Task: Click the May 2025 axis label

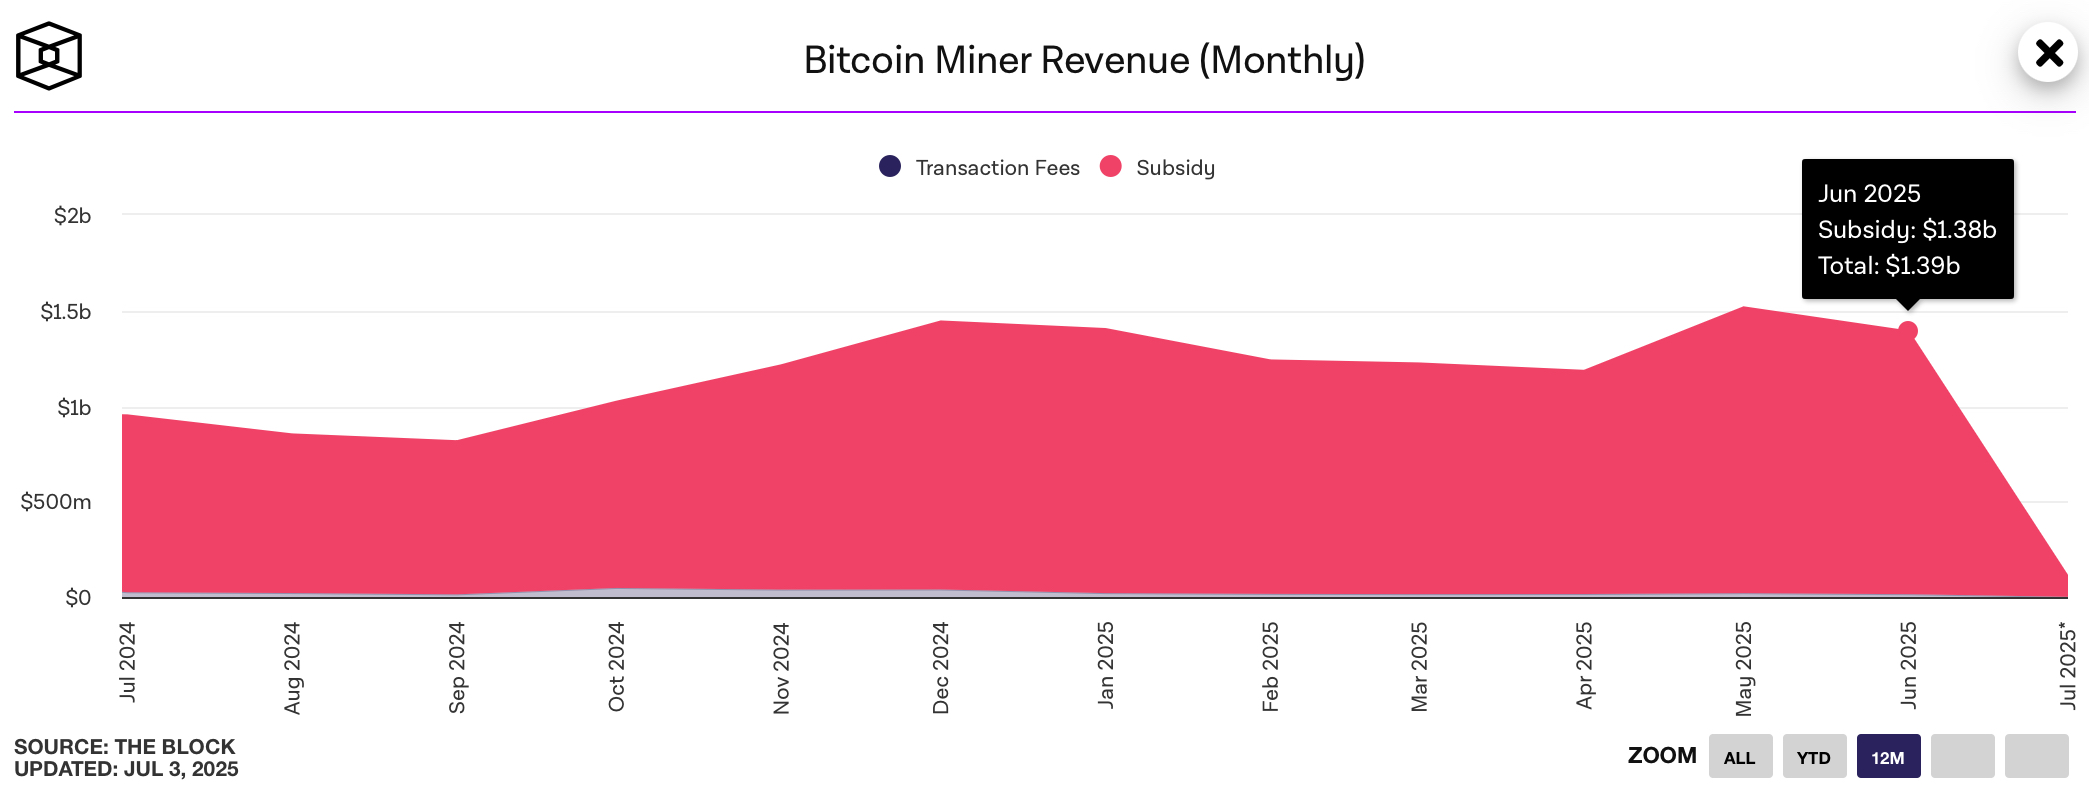Action: pyautogui.click(x=1743, y=669)
